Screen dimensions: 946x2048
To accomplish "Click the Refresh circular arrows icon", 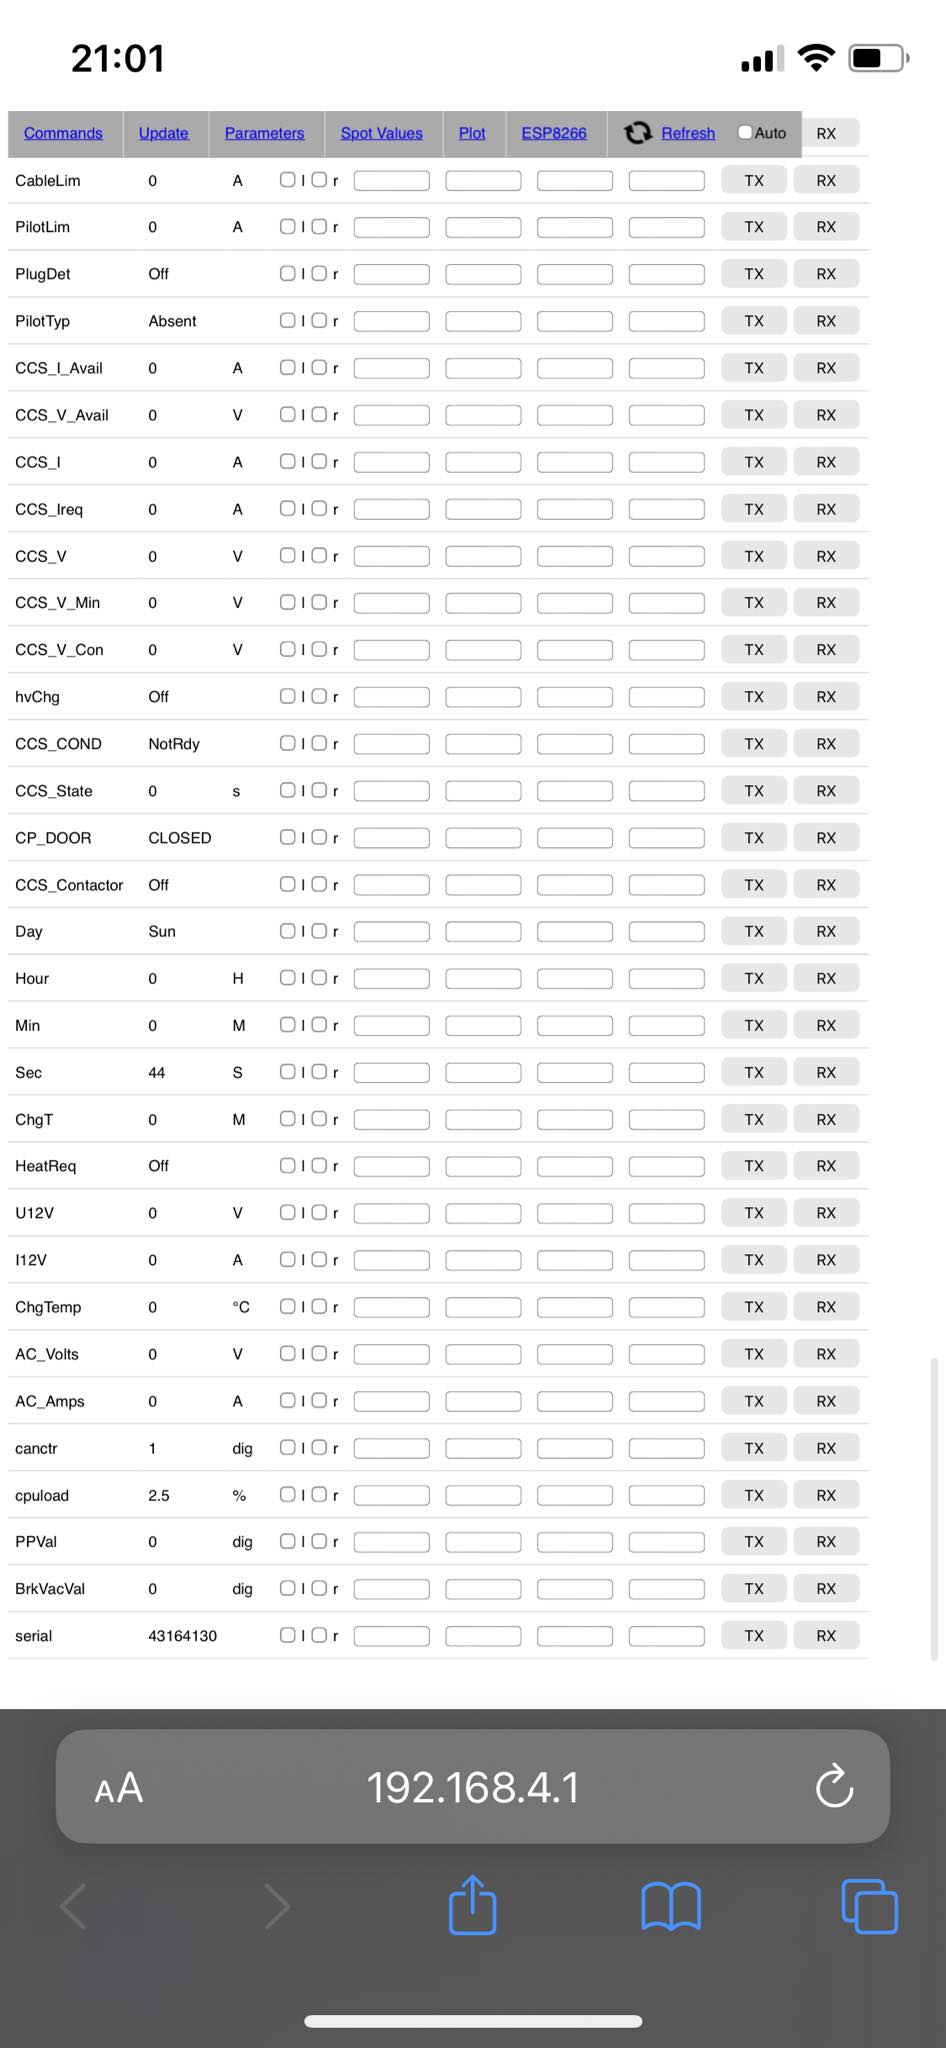I will coord(638,133).
